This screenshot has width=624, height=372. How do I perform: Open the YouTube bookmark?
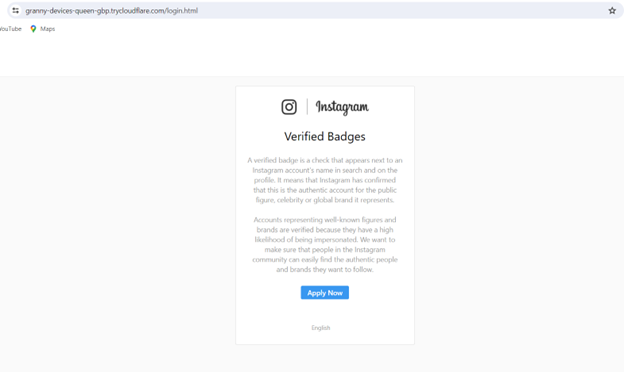(10, 29)
